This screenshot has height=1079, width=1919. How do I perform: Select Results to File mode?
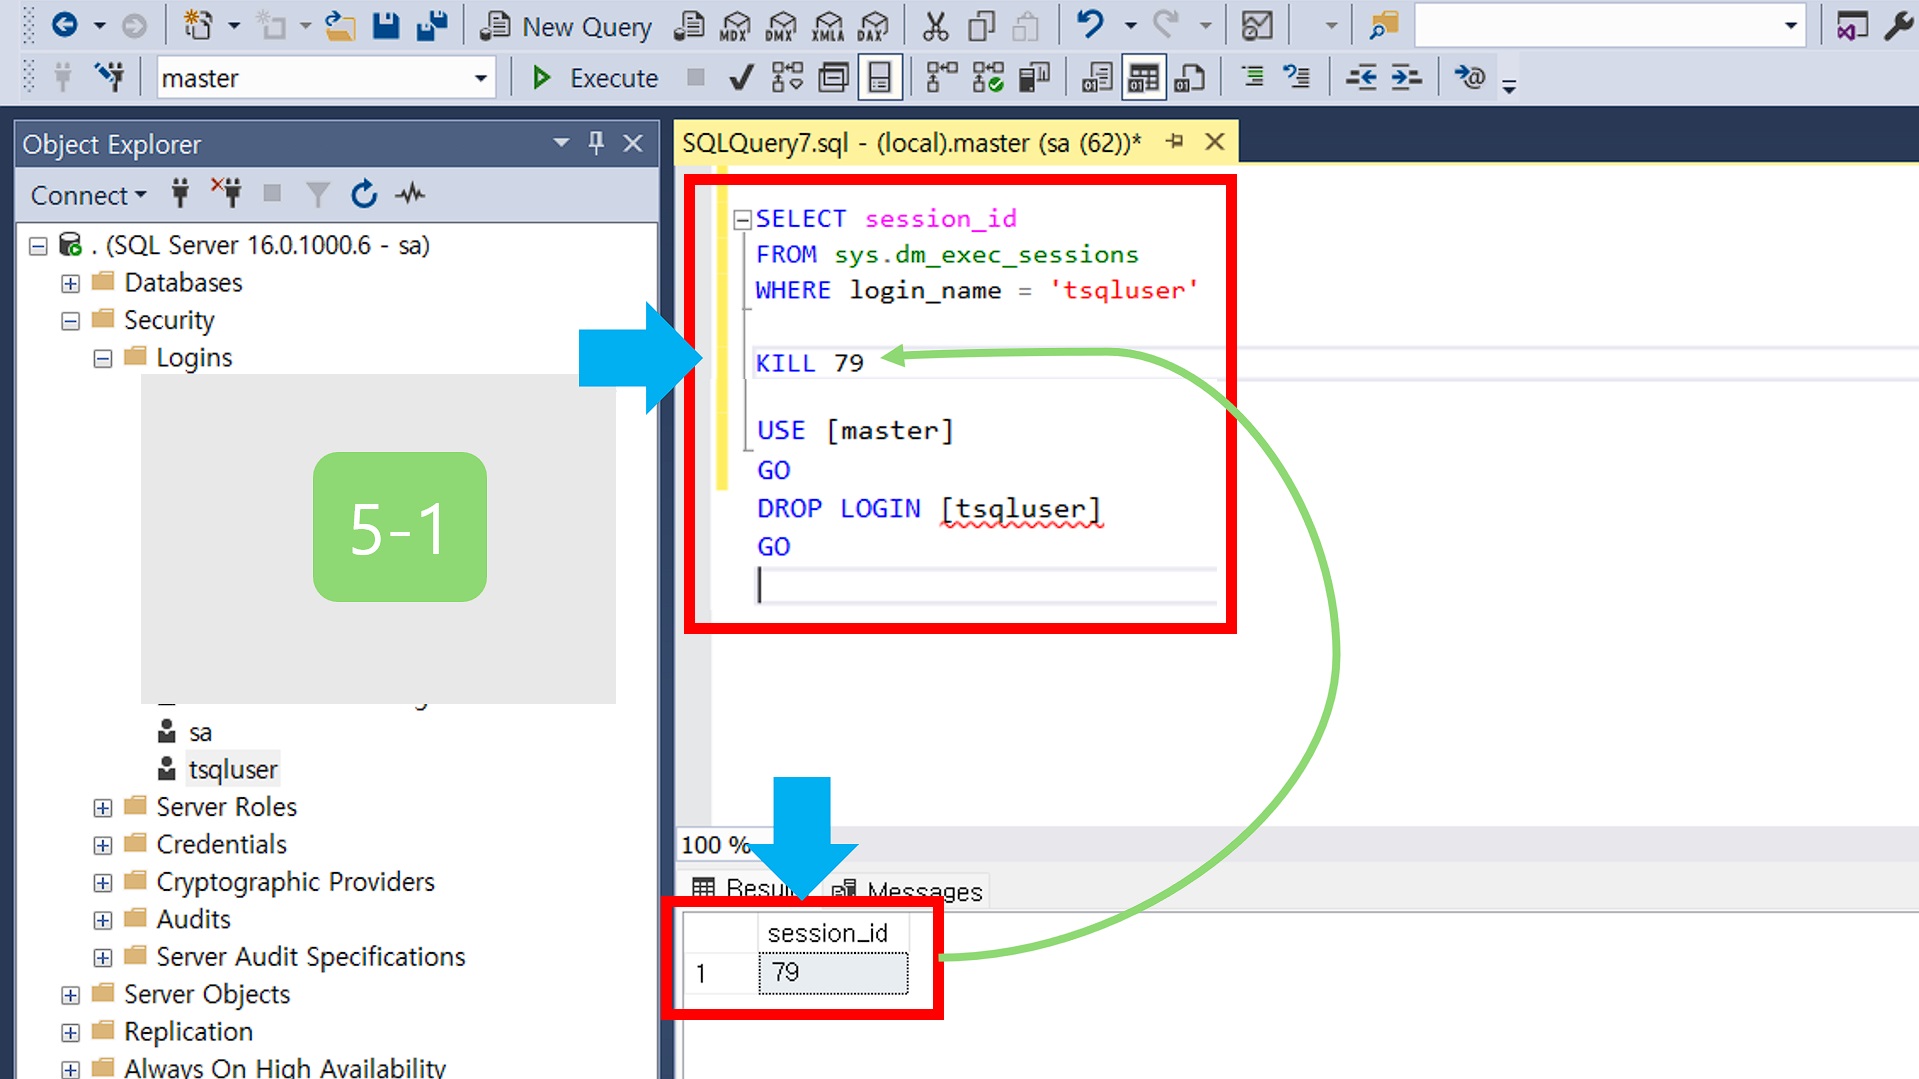tap(1189, 77)
